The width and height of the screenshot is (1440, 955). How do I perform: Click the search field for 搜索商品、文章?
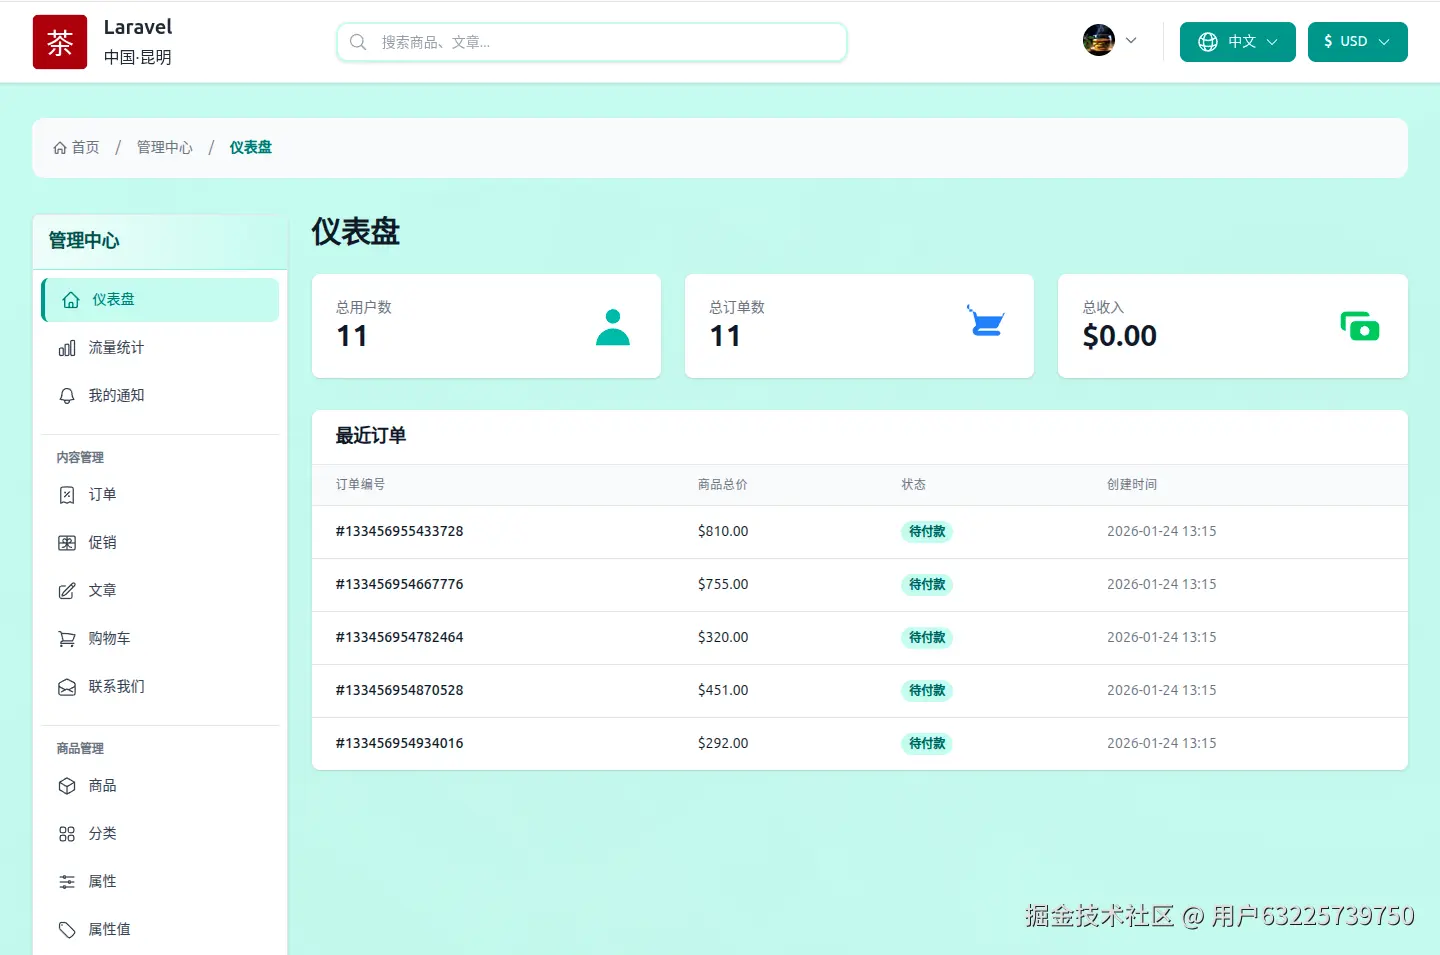click(x=591, y=42)
